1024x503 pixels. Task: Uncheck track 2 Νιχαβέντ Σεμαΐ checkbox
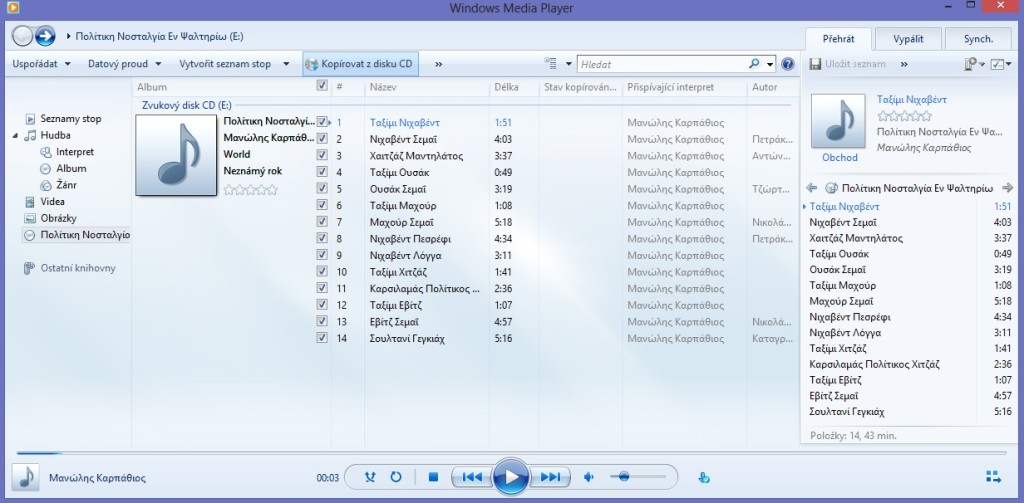click(x=321, y=138)
